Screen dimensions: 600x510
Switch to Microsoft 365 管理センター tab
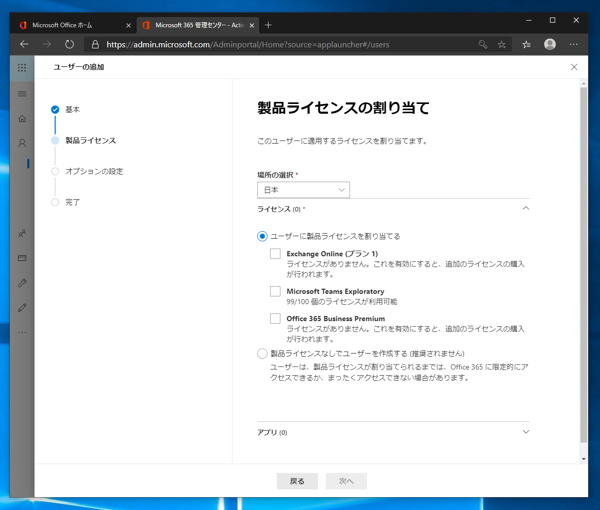(x=197, y=25)
